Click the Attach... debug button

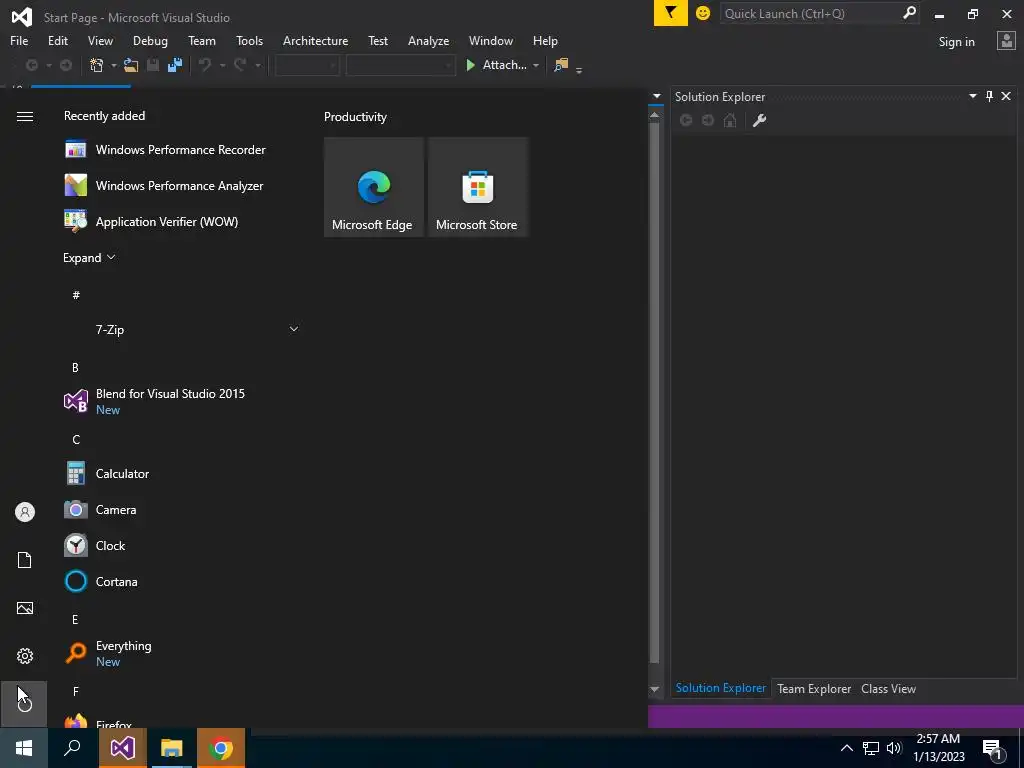click(496, 65)
